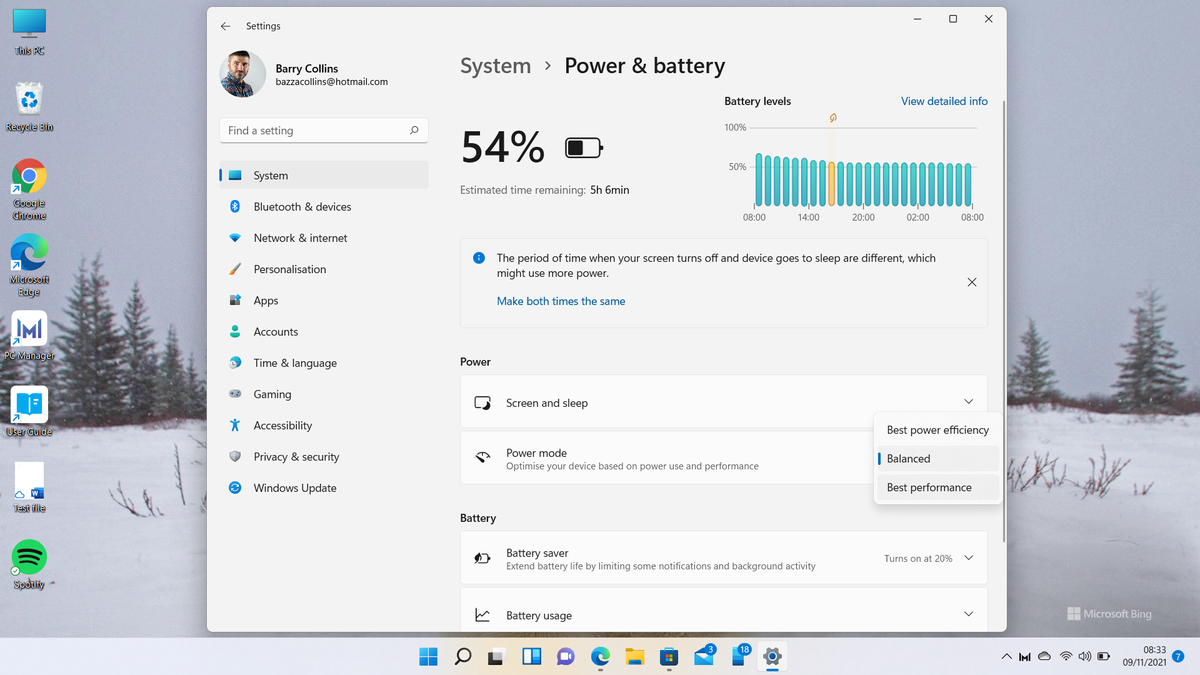Open Accessibility settings
1200x675 pixels.
click(x=285, y=425)
